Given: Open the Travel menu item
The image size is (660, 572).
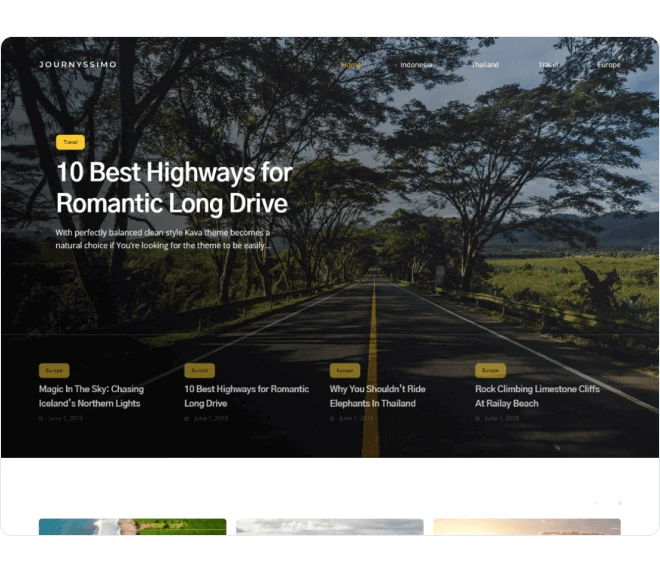Looking at the screenshot, I should tap(548, 65).
